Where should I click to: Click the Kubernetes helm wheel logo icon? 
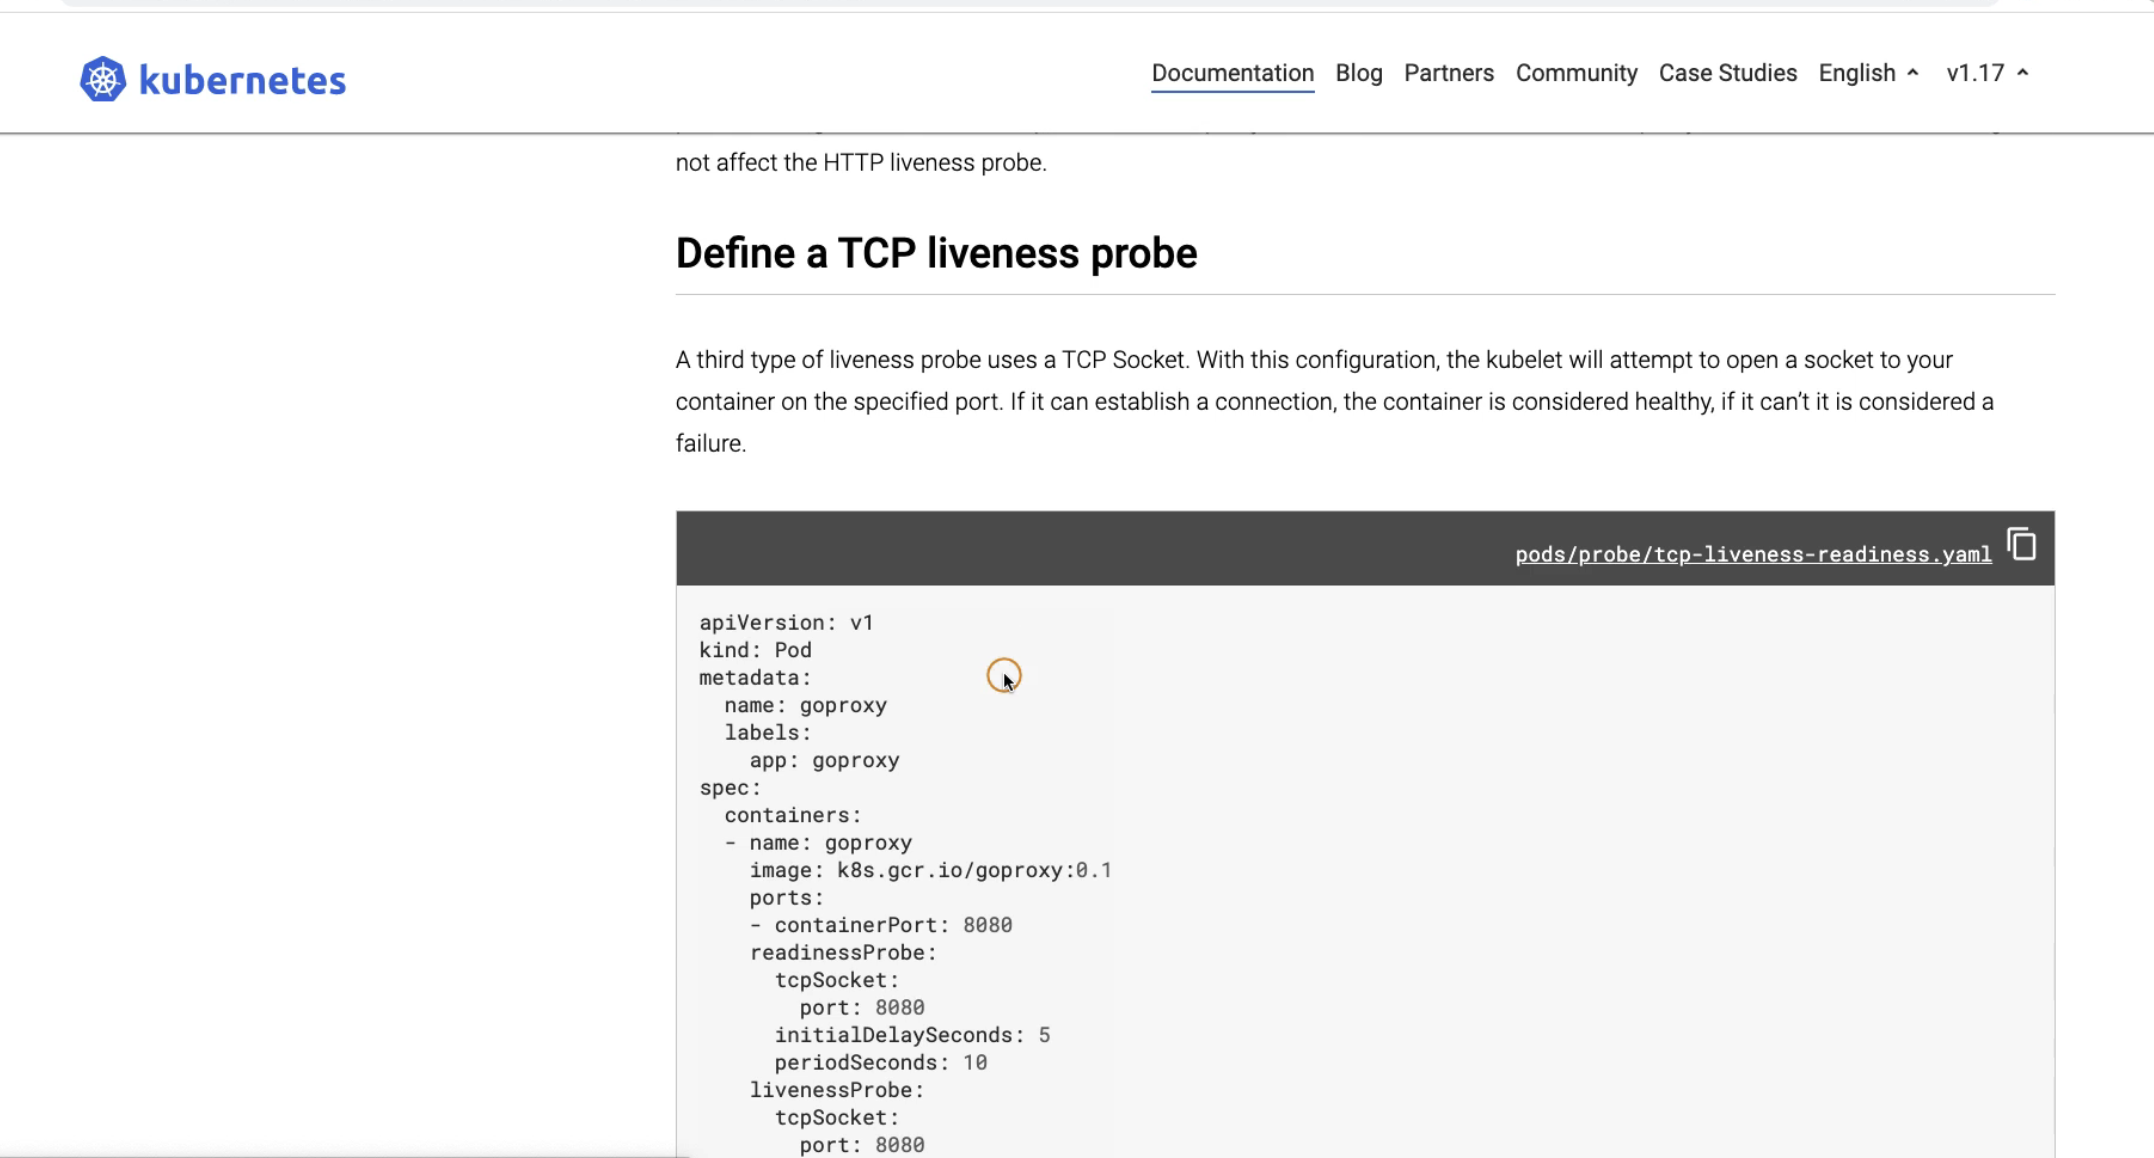tap(102, 79)
